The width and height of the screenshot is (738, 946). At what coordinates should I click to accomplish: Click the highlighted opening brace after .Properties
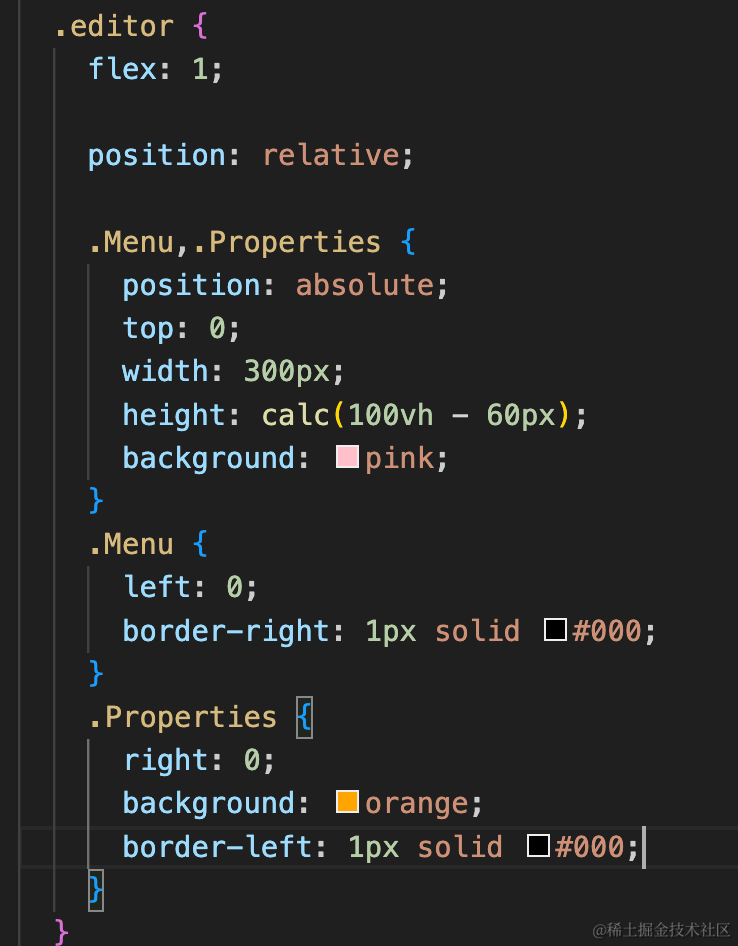click(304, 717)
